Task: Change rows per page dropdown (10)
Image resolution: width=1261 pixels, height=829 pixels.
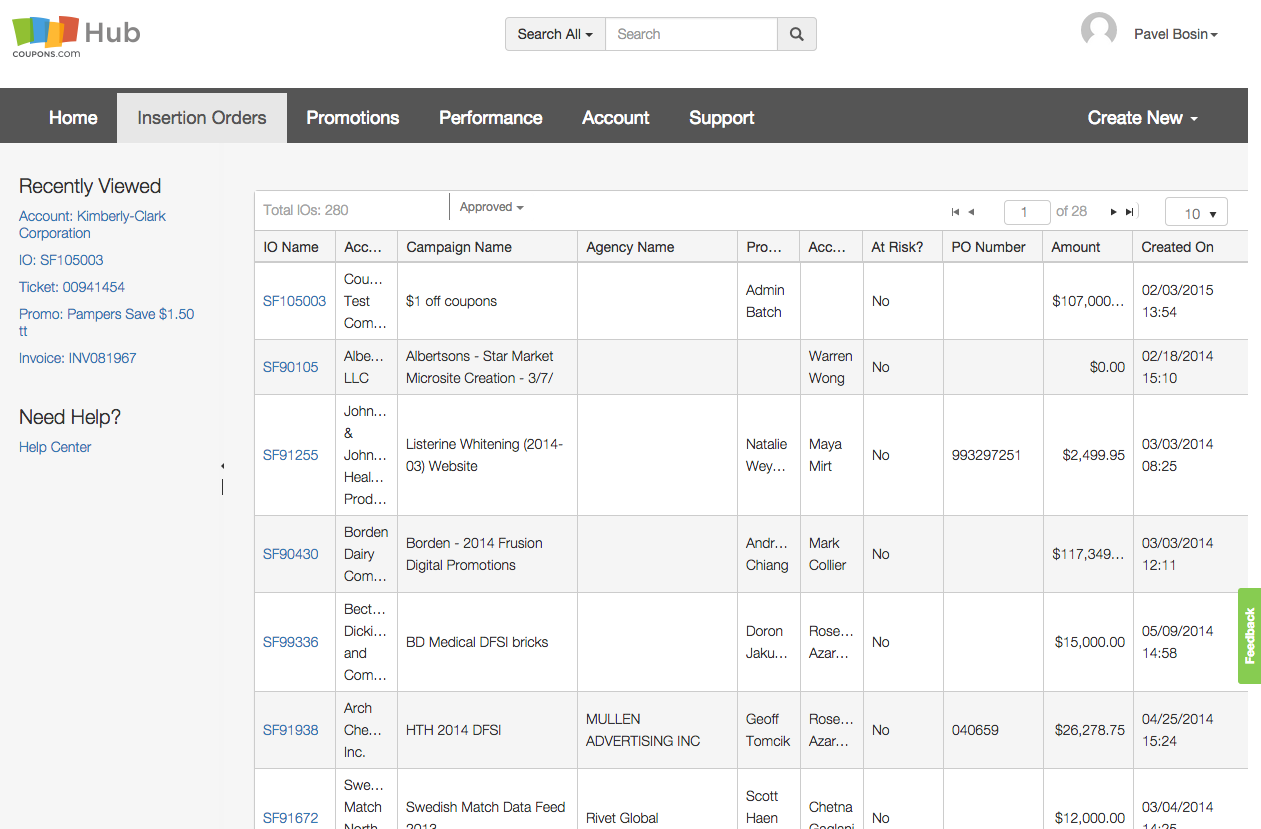Action: coord(1196,213)
